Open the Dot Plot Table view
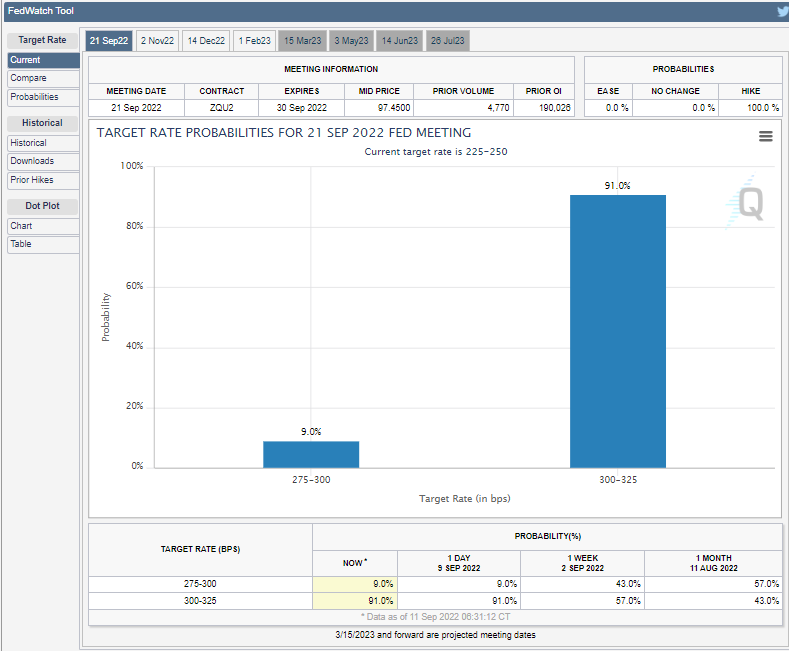This screenshot has width=789, height=651. point(43,244)
